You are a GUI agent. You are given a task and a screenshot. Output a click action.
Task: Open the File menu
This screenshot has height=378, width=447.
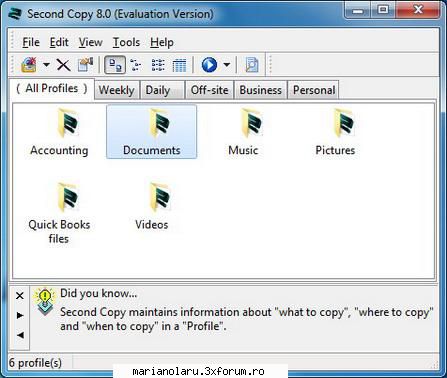(x=31, y=42)
